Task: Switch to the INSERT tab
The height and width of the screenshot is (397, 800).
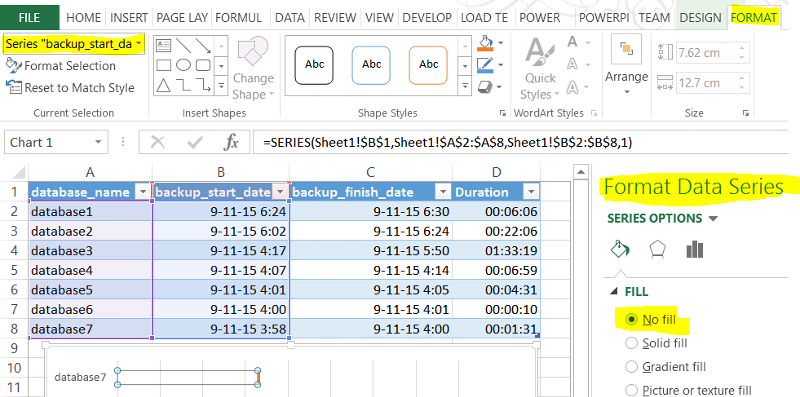Action: pyautogui.click(x=130, y=18)
